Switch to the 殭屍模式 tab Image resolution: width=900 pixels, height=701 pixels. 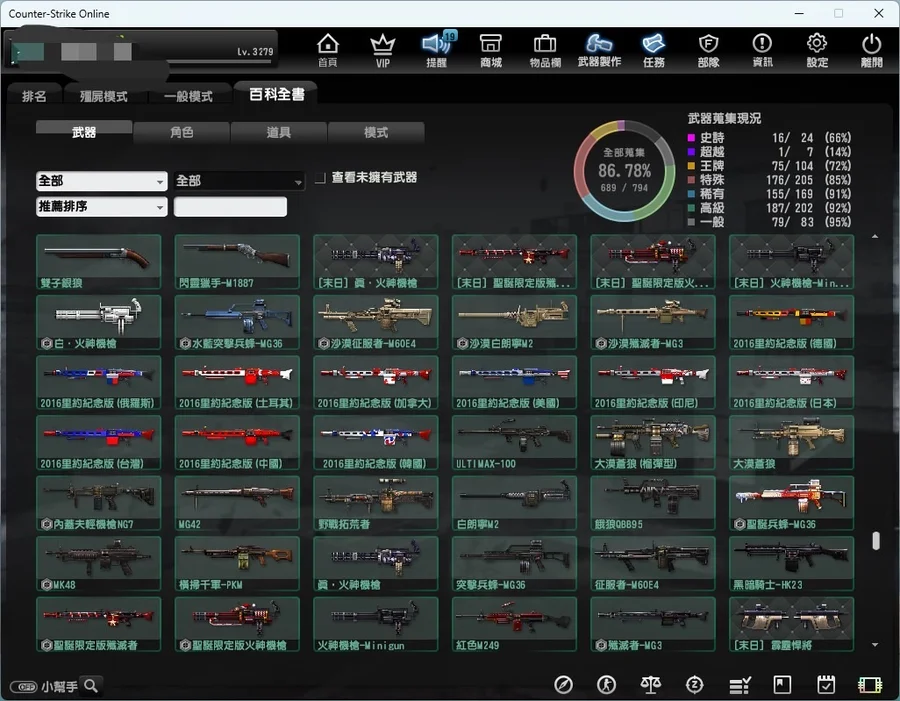click(104, 96)
